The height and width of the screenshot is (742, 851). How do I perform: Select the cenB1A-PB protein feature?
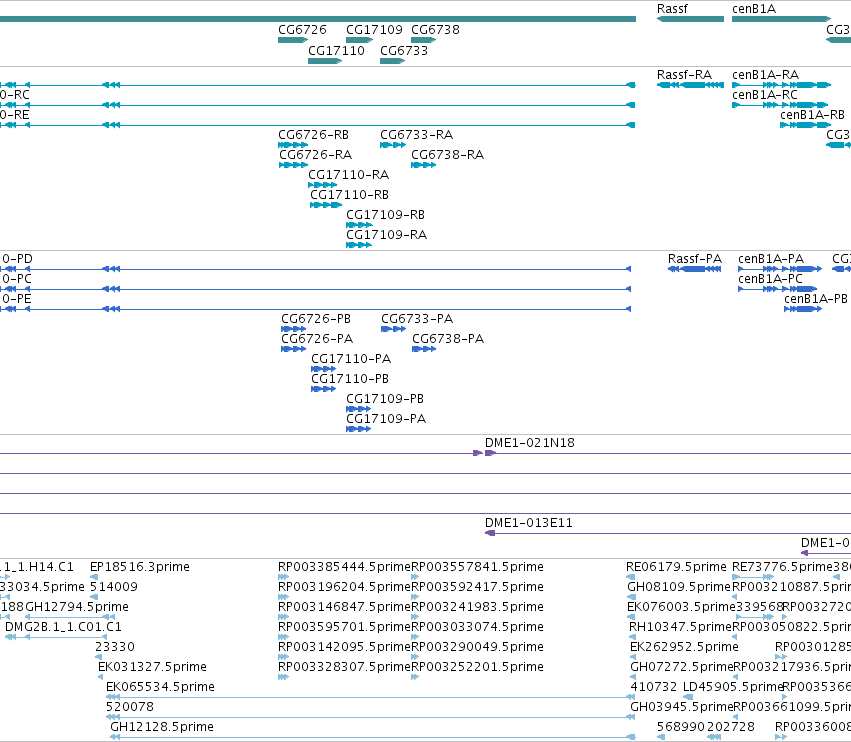[x=803, y=309]
